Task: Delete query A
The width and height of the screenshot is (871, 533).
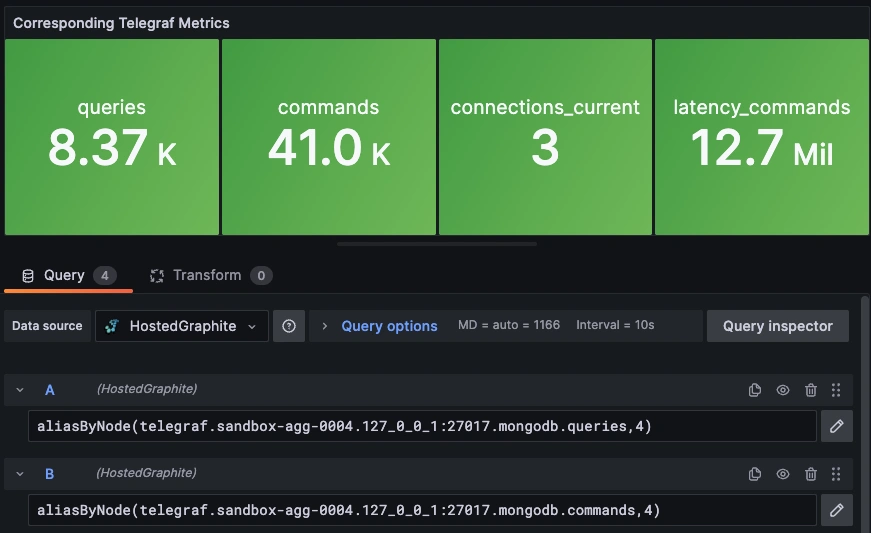Action: (810, 390)
